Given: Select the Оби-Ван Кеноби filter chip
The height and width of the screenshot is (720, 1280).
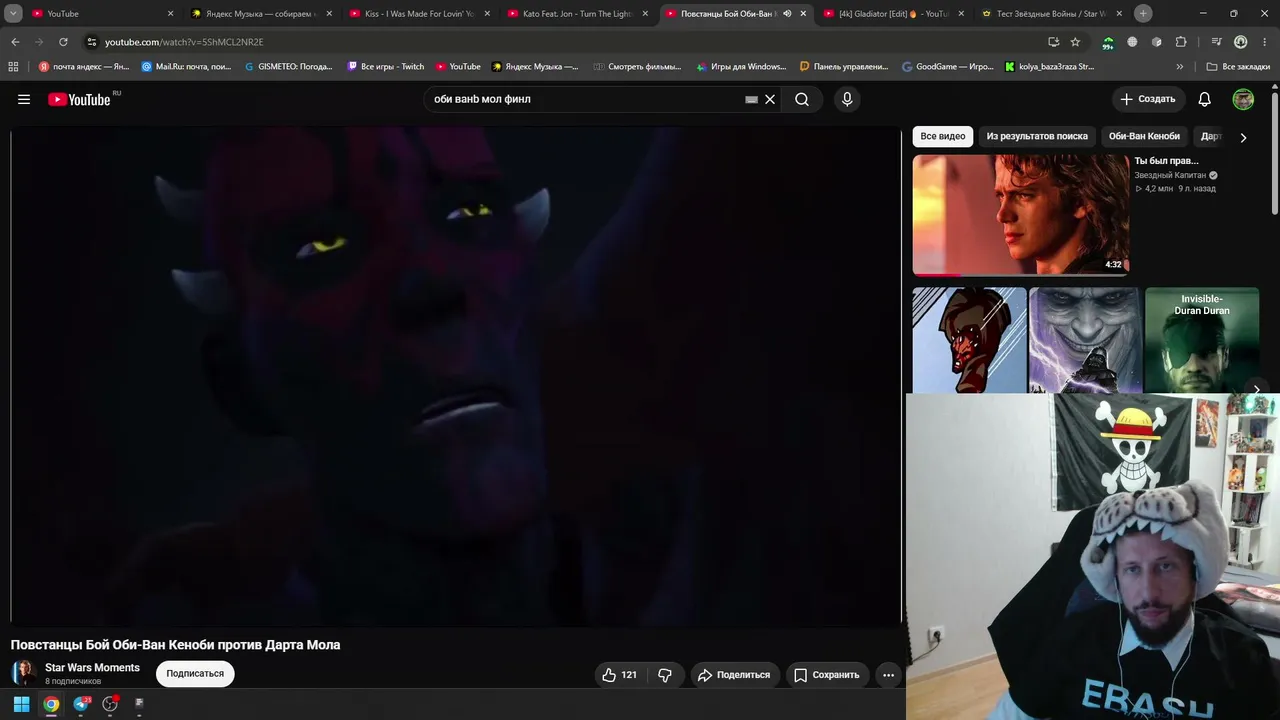Looking at the screenshot, I should [1144, 136].
